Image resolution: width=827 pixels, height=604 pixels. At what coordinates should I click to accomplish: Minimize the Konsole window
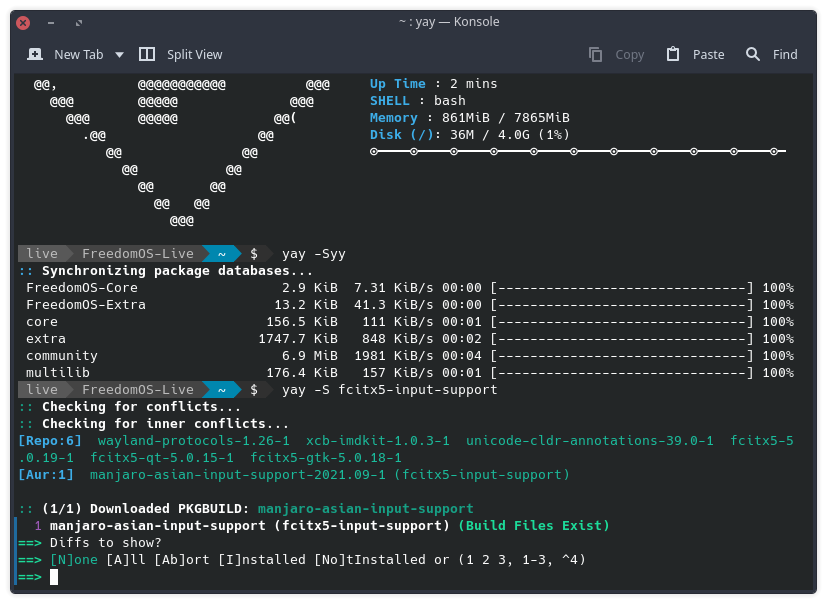pos(51,23)
